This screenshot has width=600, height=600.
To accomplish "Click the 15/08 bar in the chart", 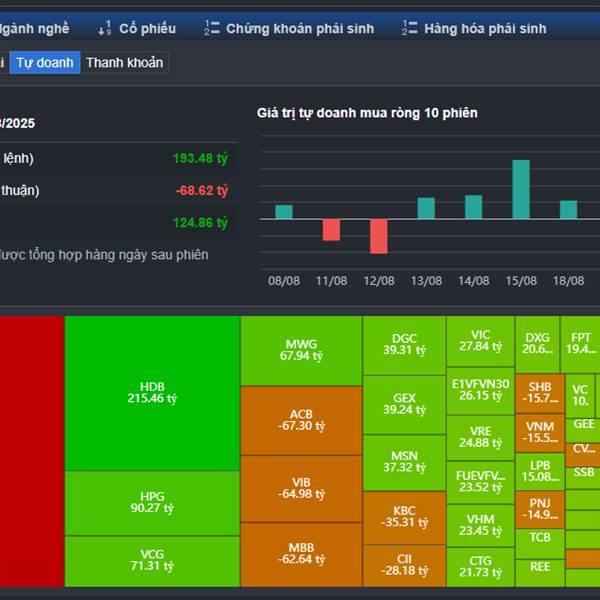I will [x=521, y=189].
